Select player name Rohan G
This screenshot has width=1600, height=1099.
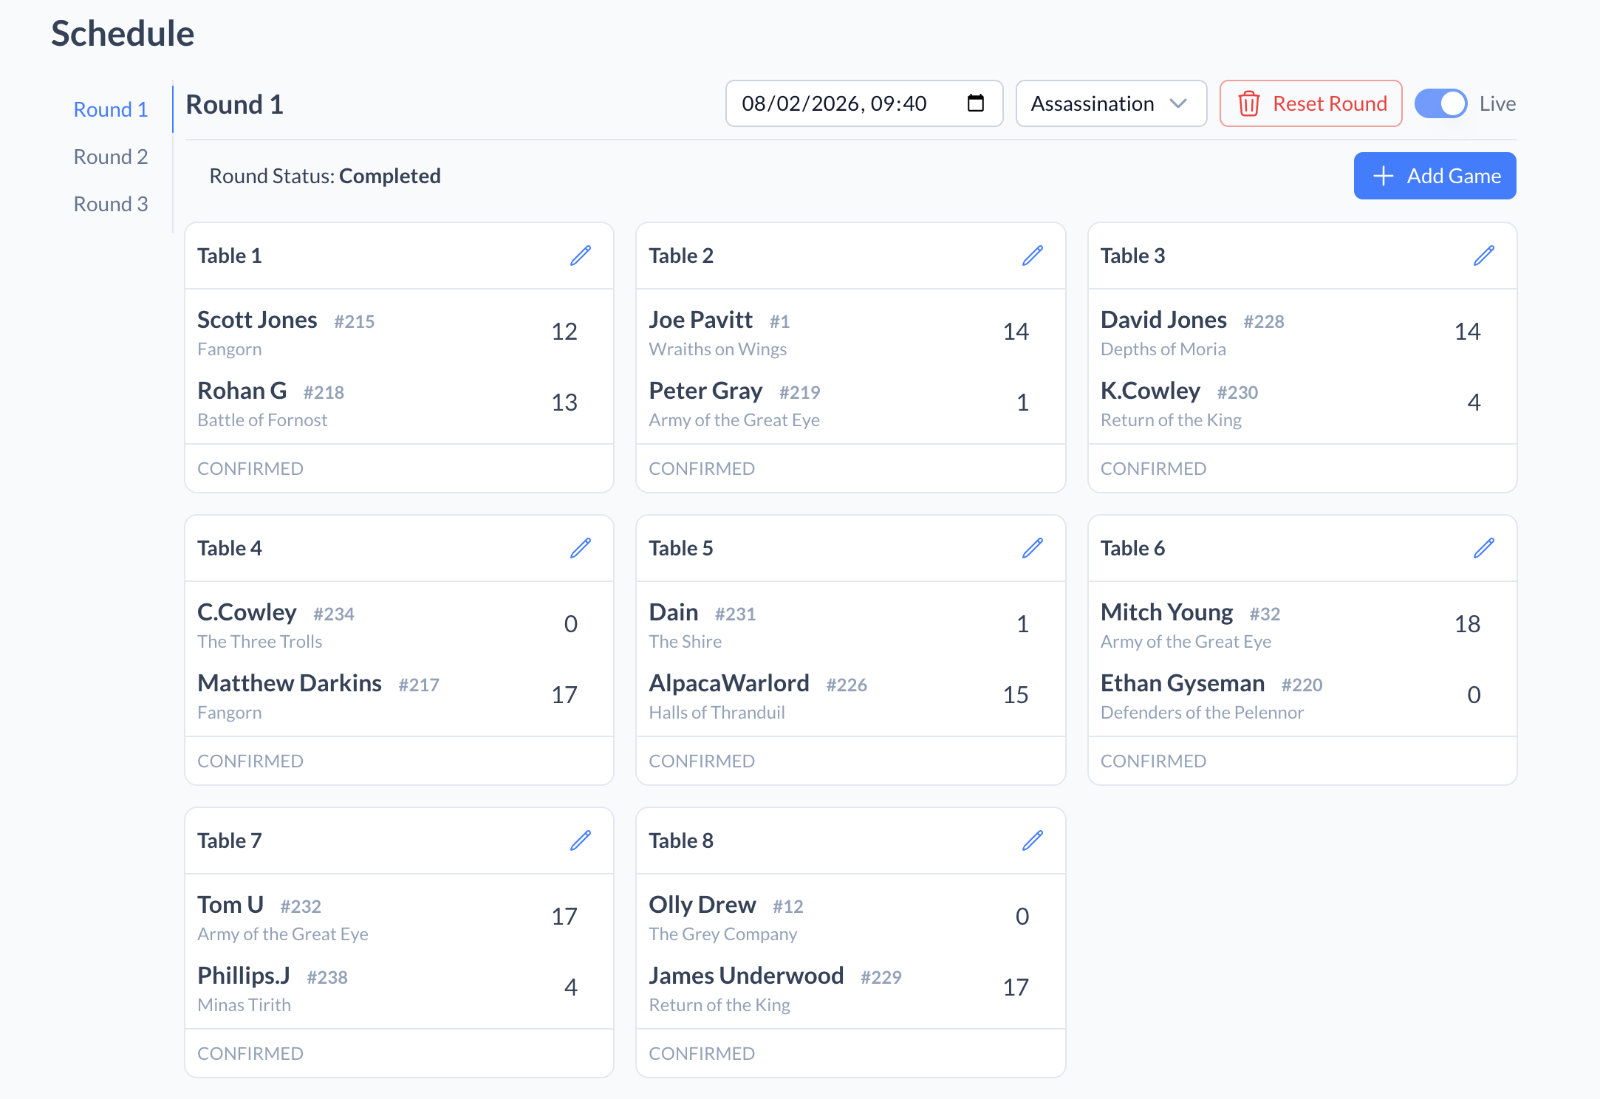click(x=242, y=391)
